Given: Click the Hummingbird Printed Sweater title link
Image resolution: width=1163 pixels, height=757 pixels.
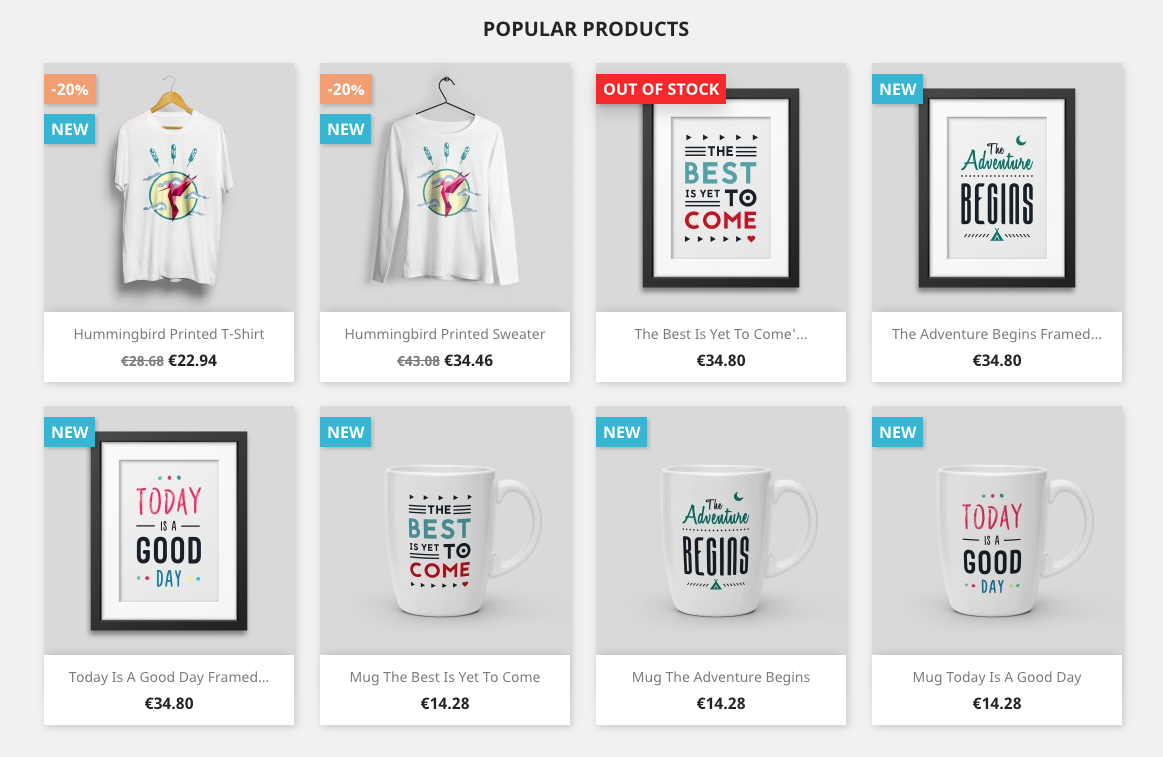Looking at the screenshot, I should point(445,334).
